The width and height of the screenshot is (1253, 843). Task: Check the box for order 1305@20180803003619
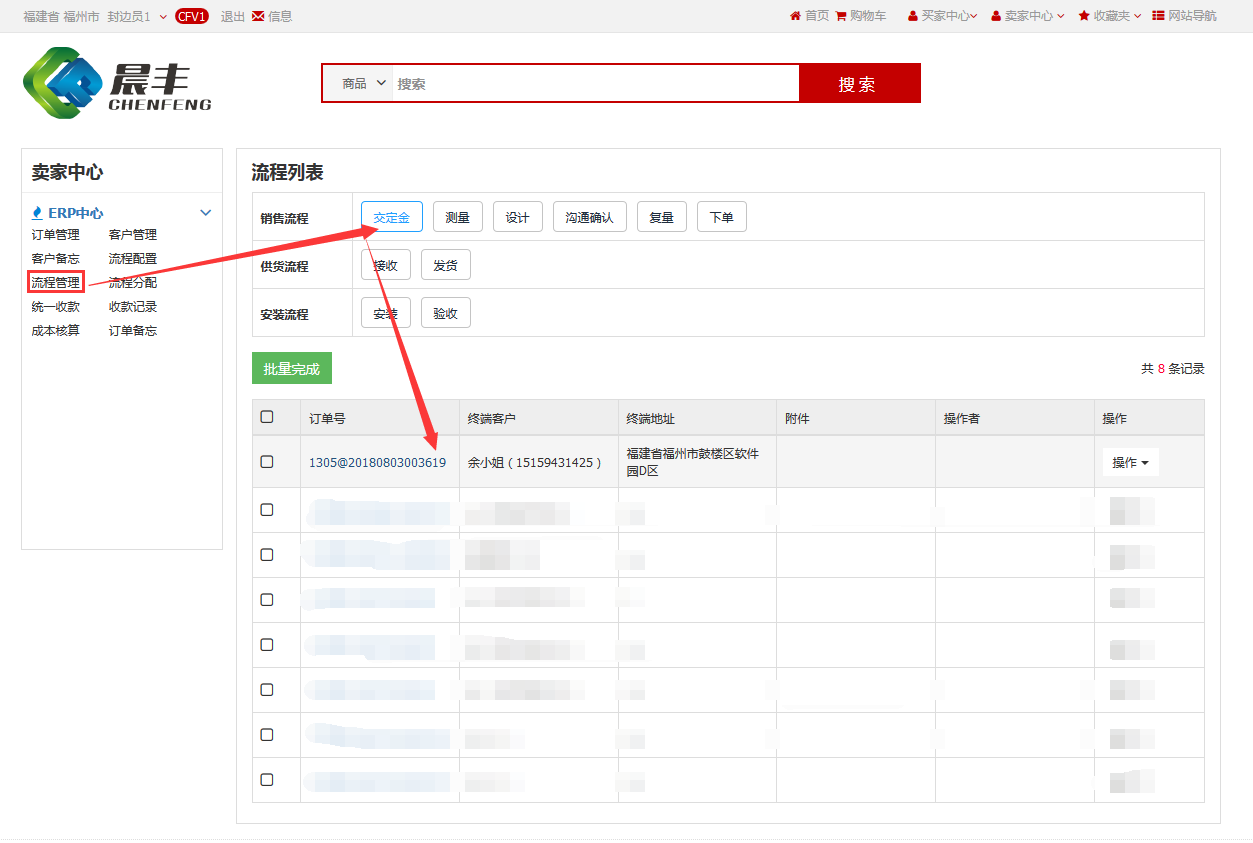(x=267, y=462)
